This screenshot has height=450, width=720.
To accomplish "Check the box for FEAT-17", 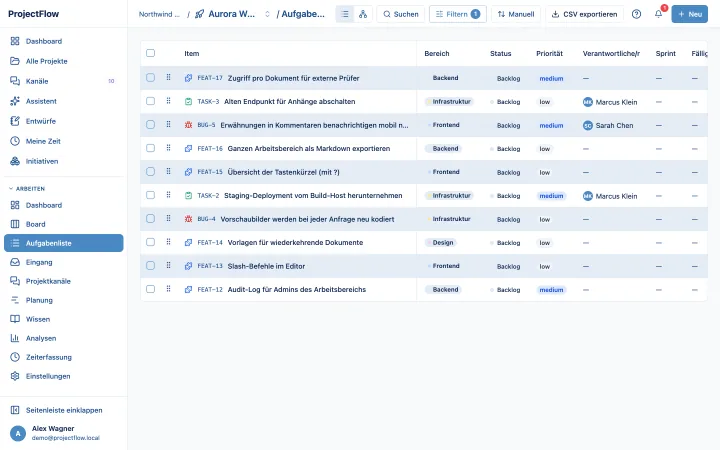I will click(151, 78).
